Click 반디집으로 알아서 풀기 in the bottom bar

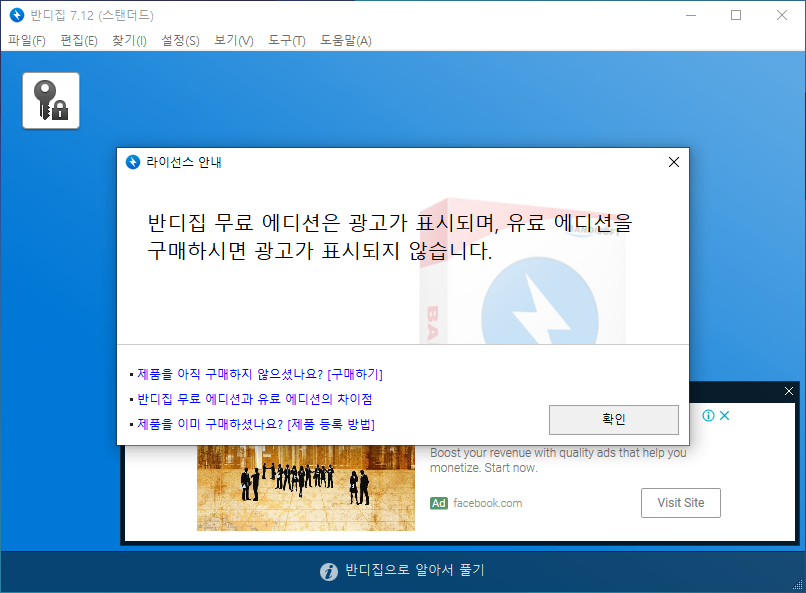[414, 570]
